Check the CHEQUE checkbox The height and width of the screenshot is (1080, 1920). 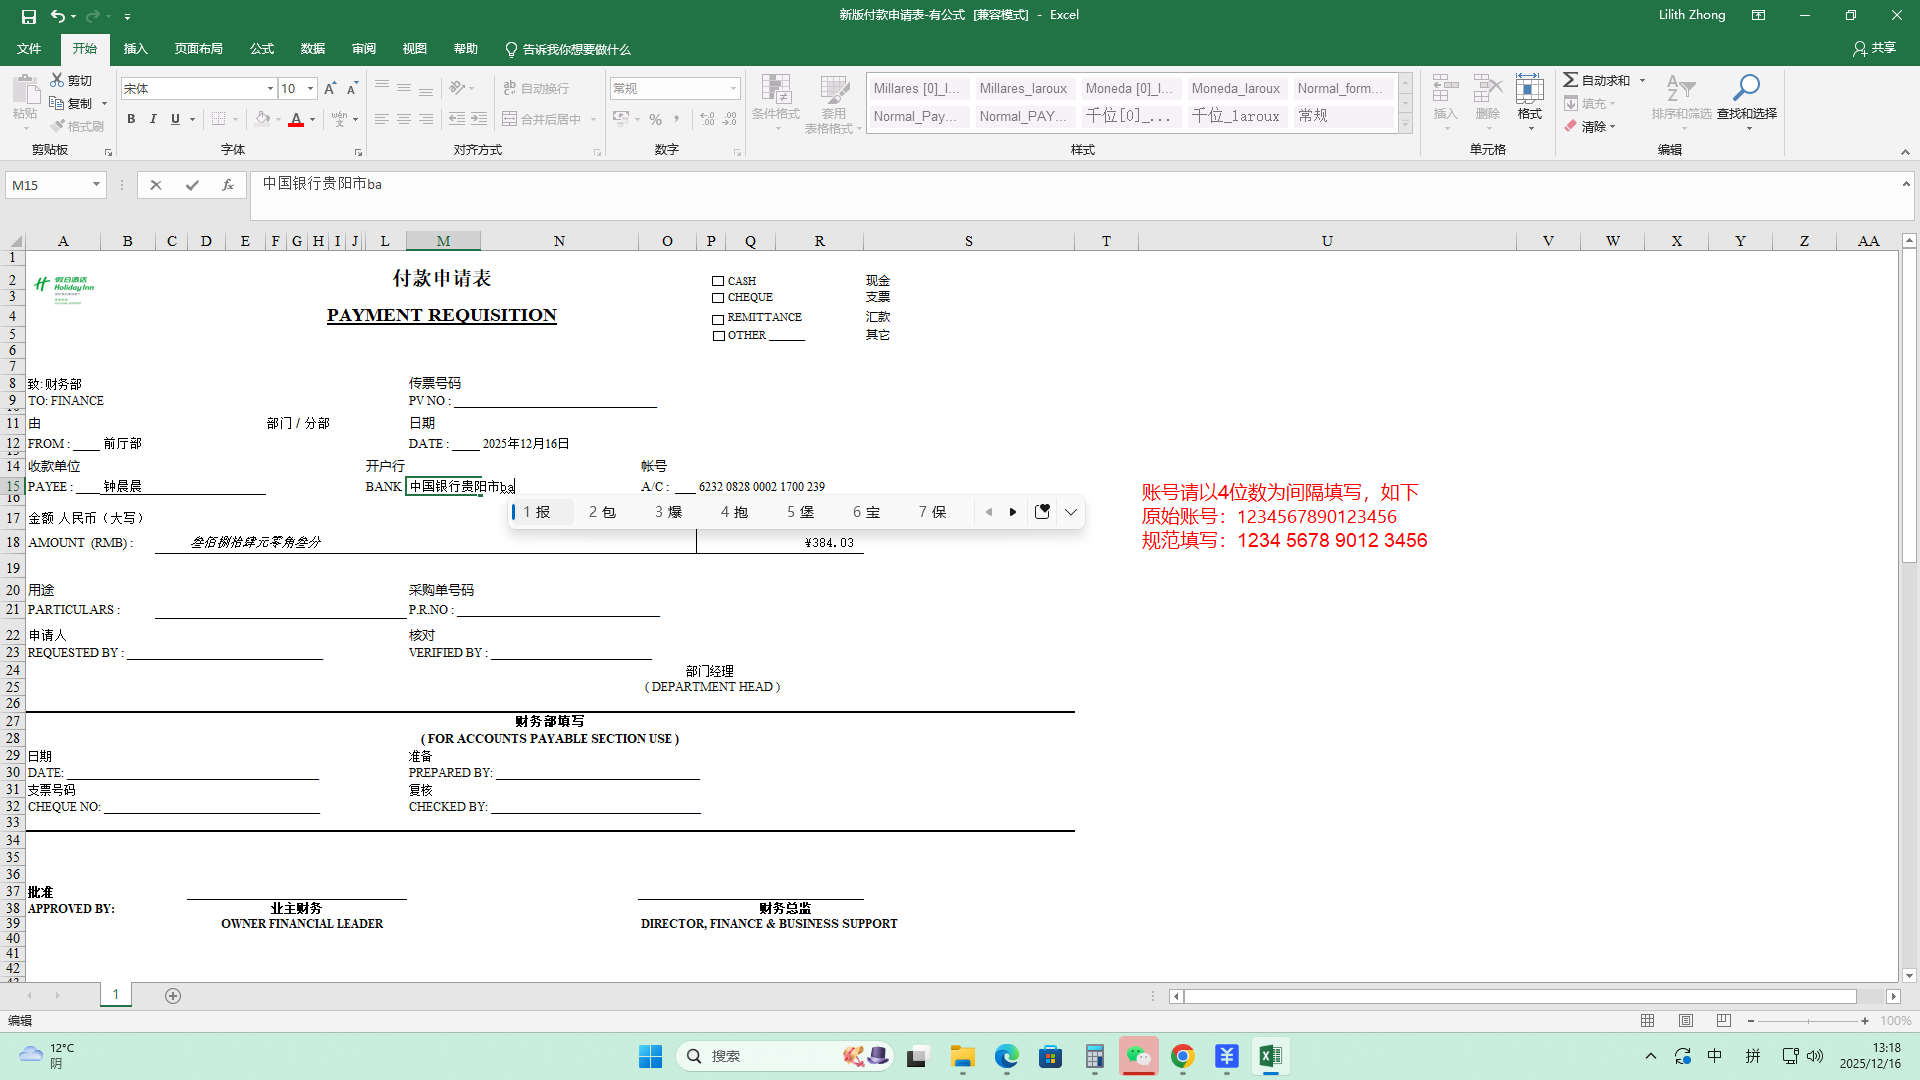click(718, 298)
